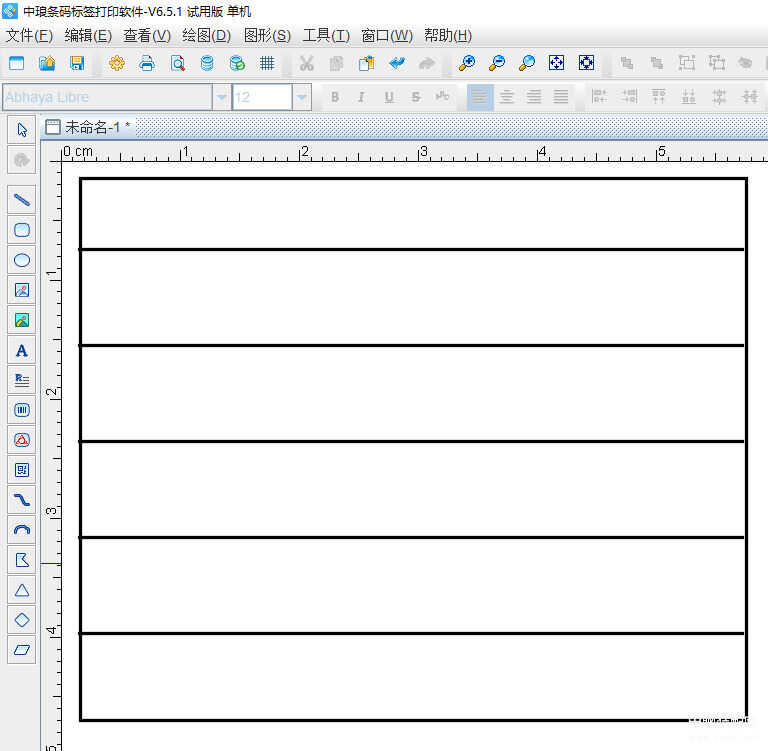
Task: Select the curve drawing tool
Action: [x=22, y=500]
